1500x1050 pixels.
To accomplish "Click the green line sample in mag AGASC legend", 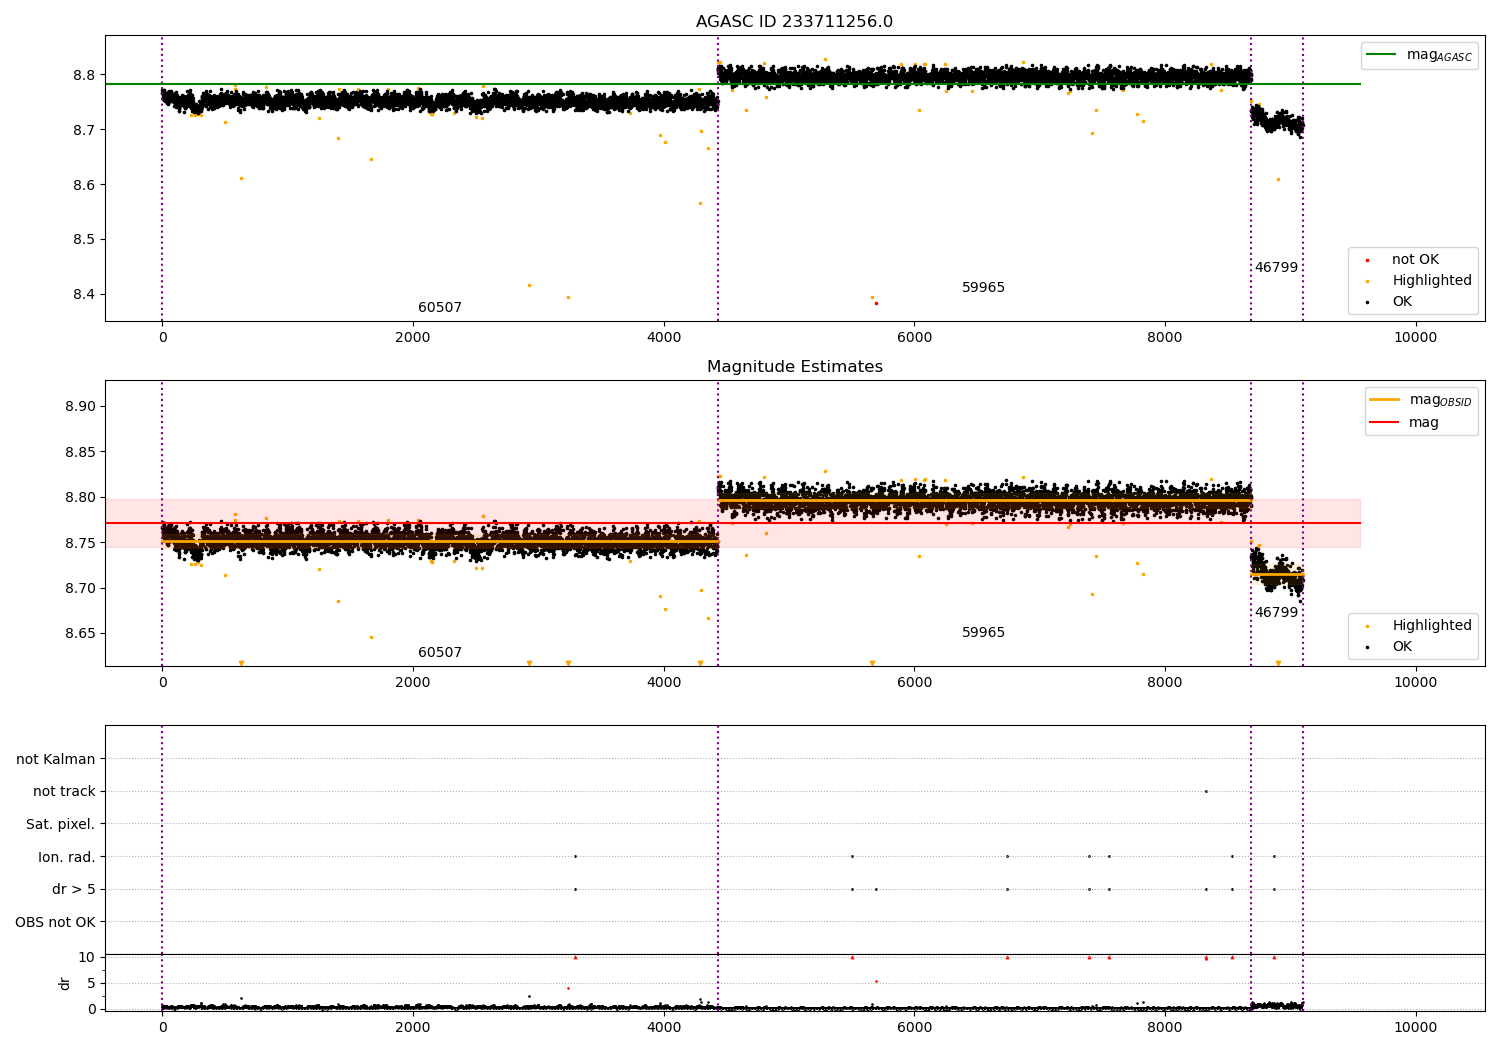I will (x=1382, y=55).
